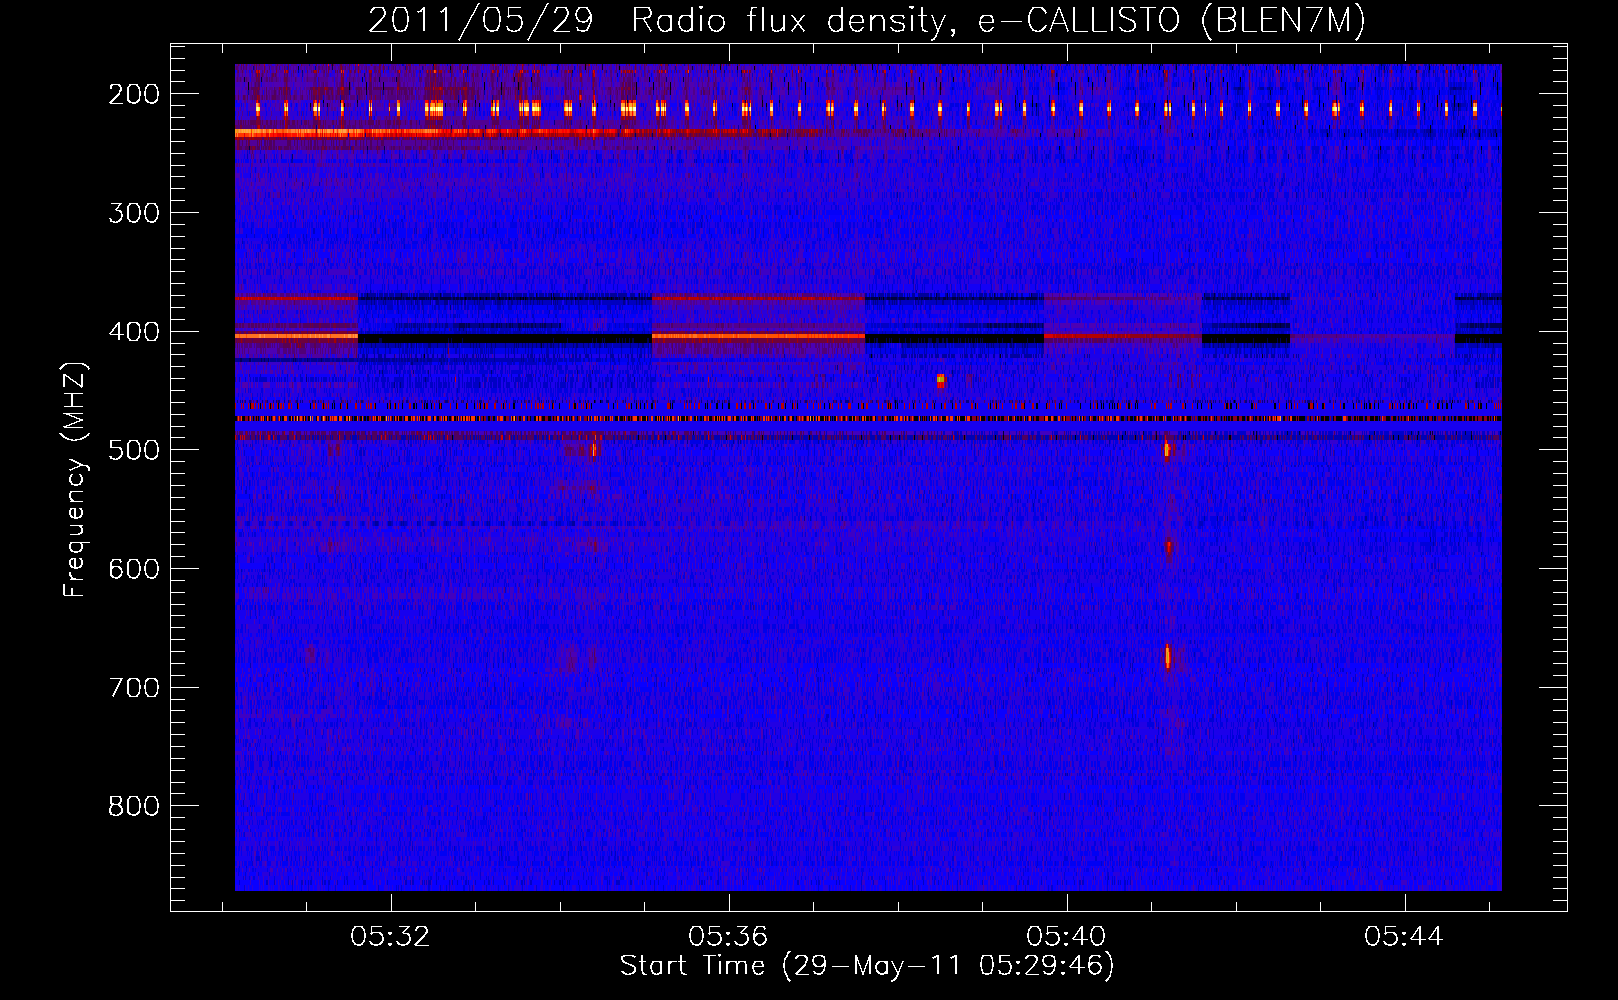Click the 800 frequency tick label
The width and height of the screenshot is (1618, 1000).
point(134,806)
